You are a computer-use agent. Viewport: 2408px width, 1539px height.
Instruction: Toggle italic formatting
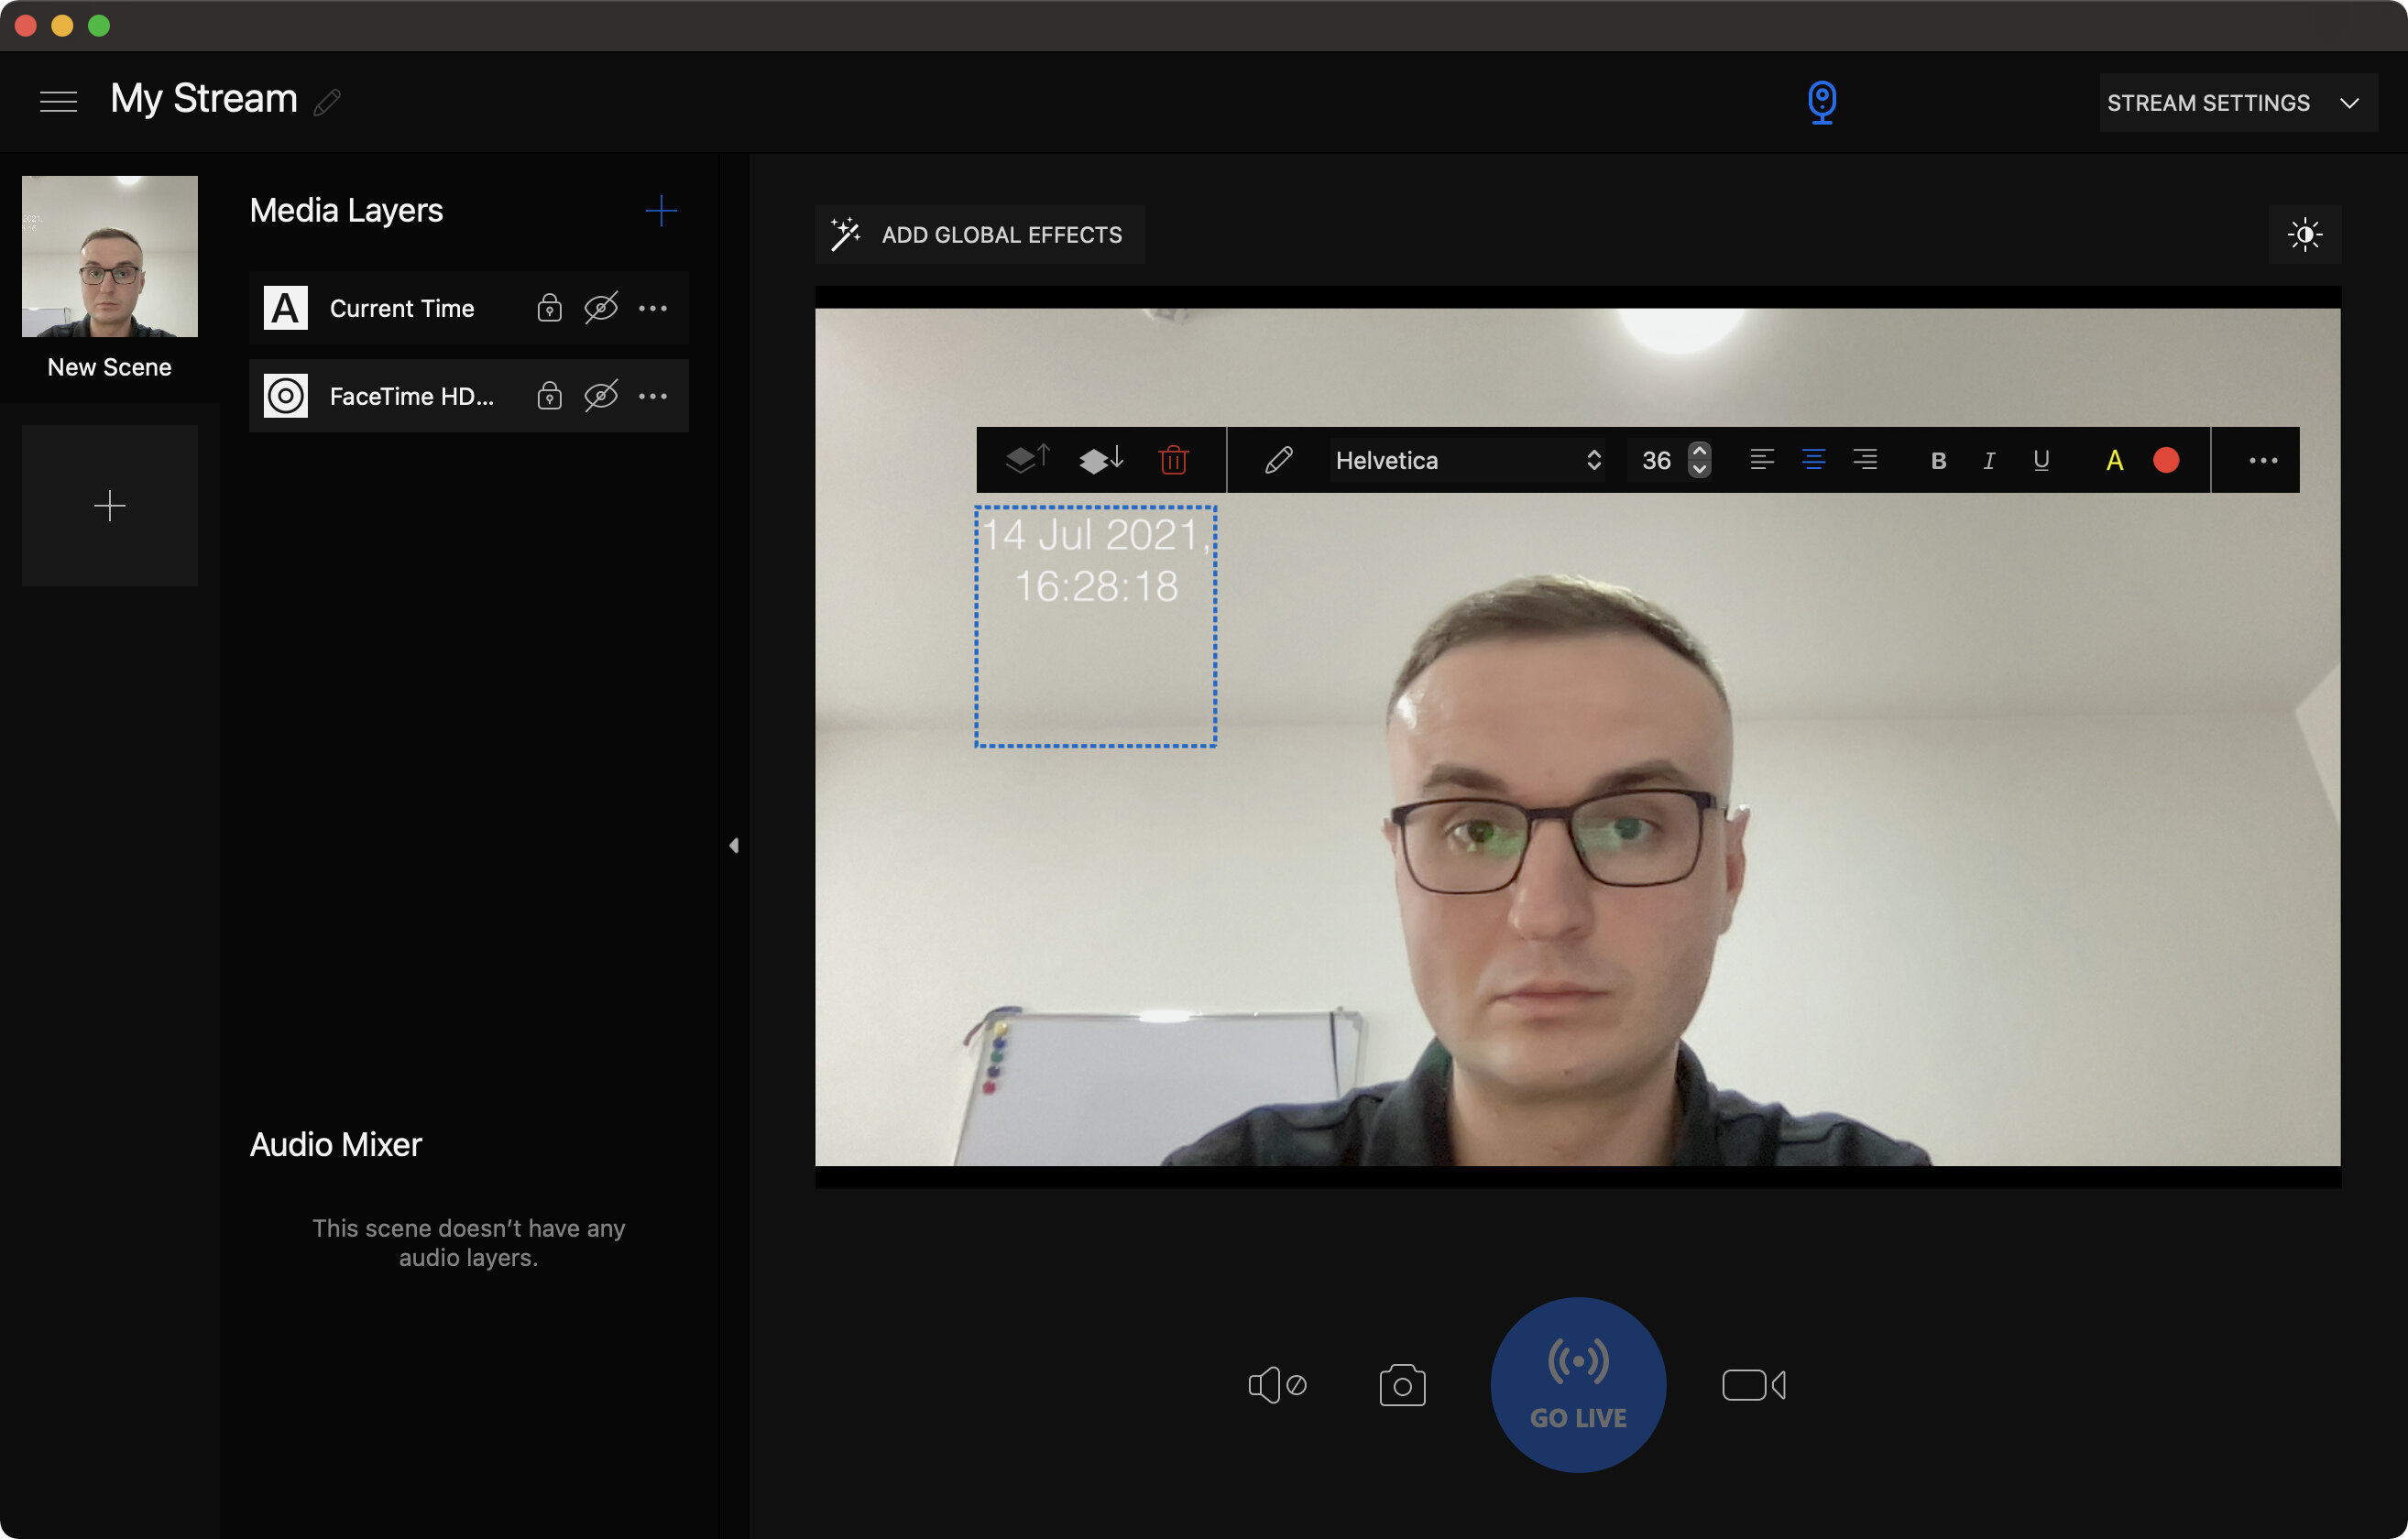click(x=1989, y=461)
